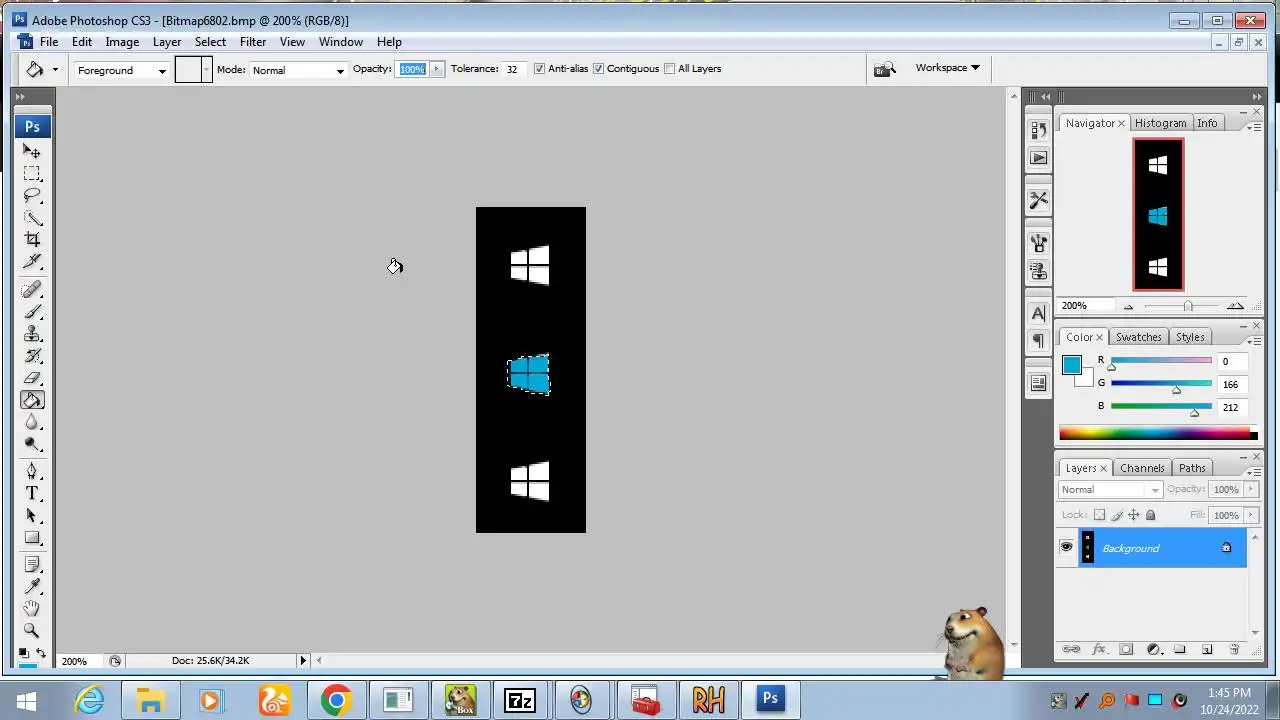Select the Dodge tool
The image size is (1280, 720).
(x=32, y=444)
